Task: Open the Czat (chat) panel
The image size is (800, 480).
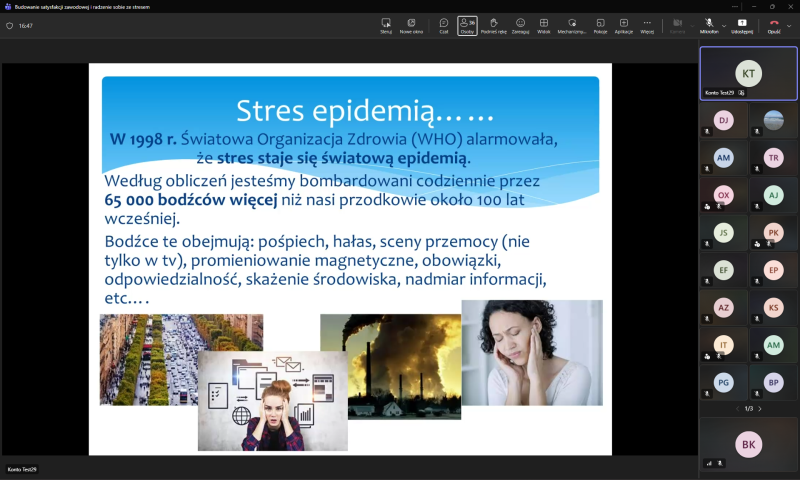Action: 444,25
